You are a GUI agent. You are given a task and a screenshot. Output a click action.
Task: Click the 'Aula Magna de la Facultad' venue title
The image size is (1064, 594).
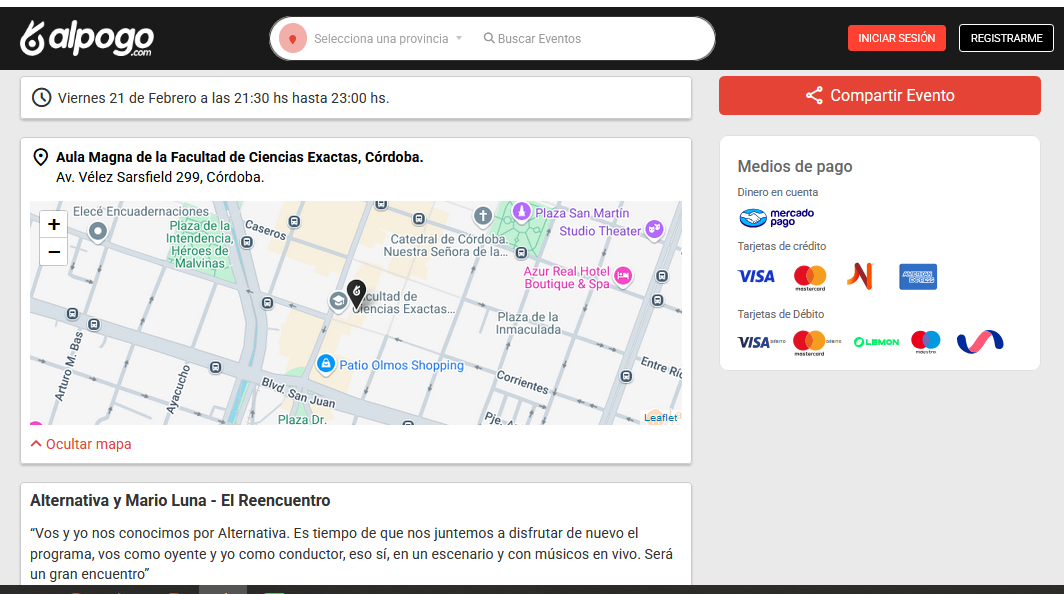[x=240, y=157]
